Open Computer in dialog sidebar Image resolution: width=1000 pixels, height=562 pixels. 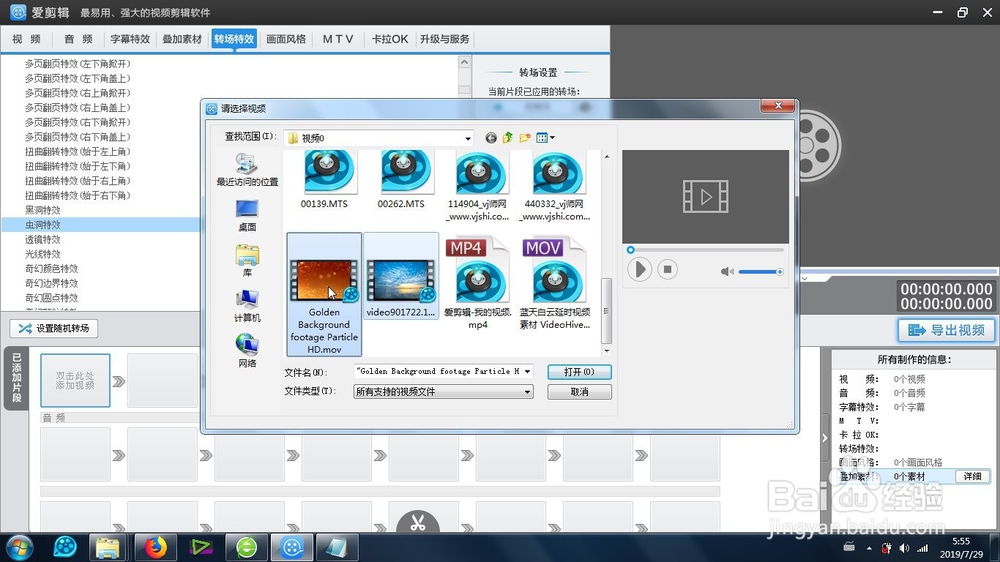[x=247, y=306]
